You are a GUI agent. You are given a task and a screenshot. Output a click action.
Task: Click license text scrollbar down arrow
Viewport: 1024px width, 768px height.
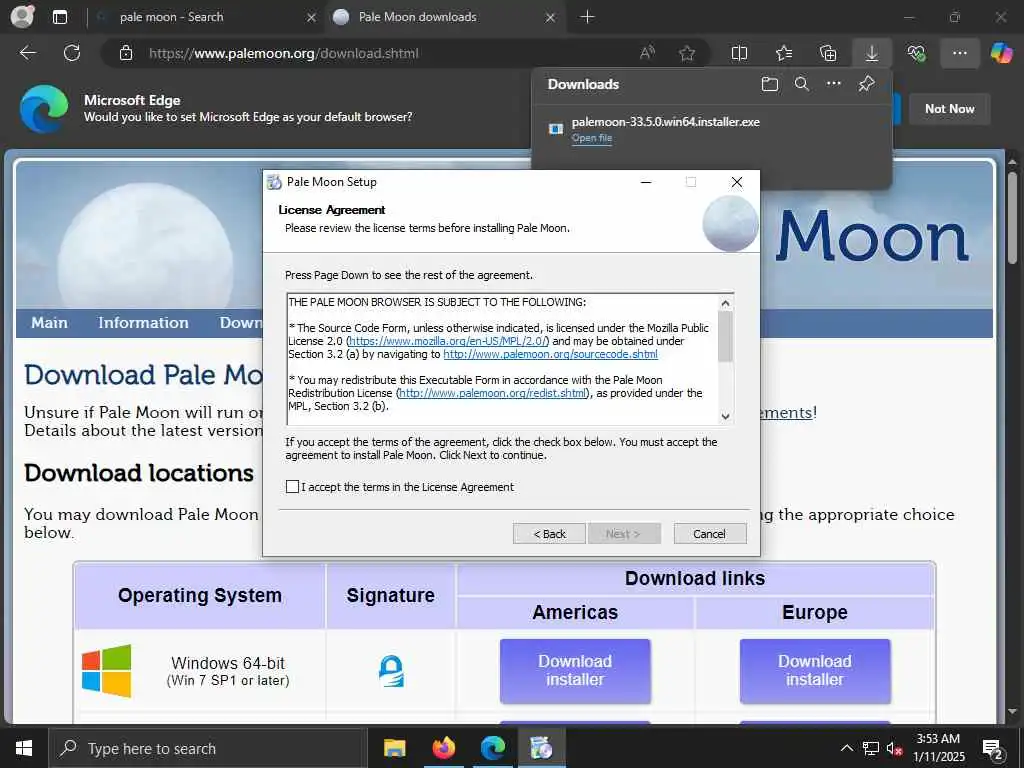(x=725, y=416)
